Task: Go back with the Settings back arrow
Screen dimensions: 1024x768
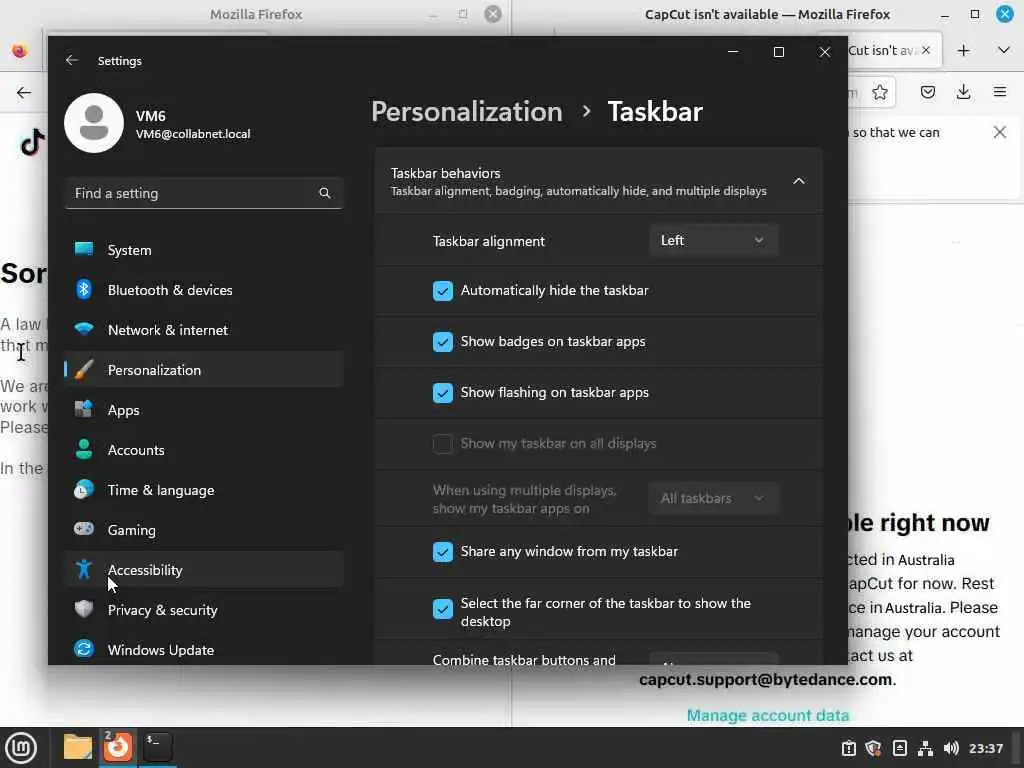Action: (x=72, y=60)
